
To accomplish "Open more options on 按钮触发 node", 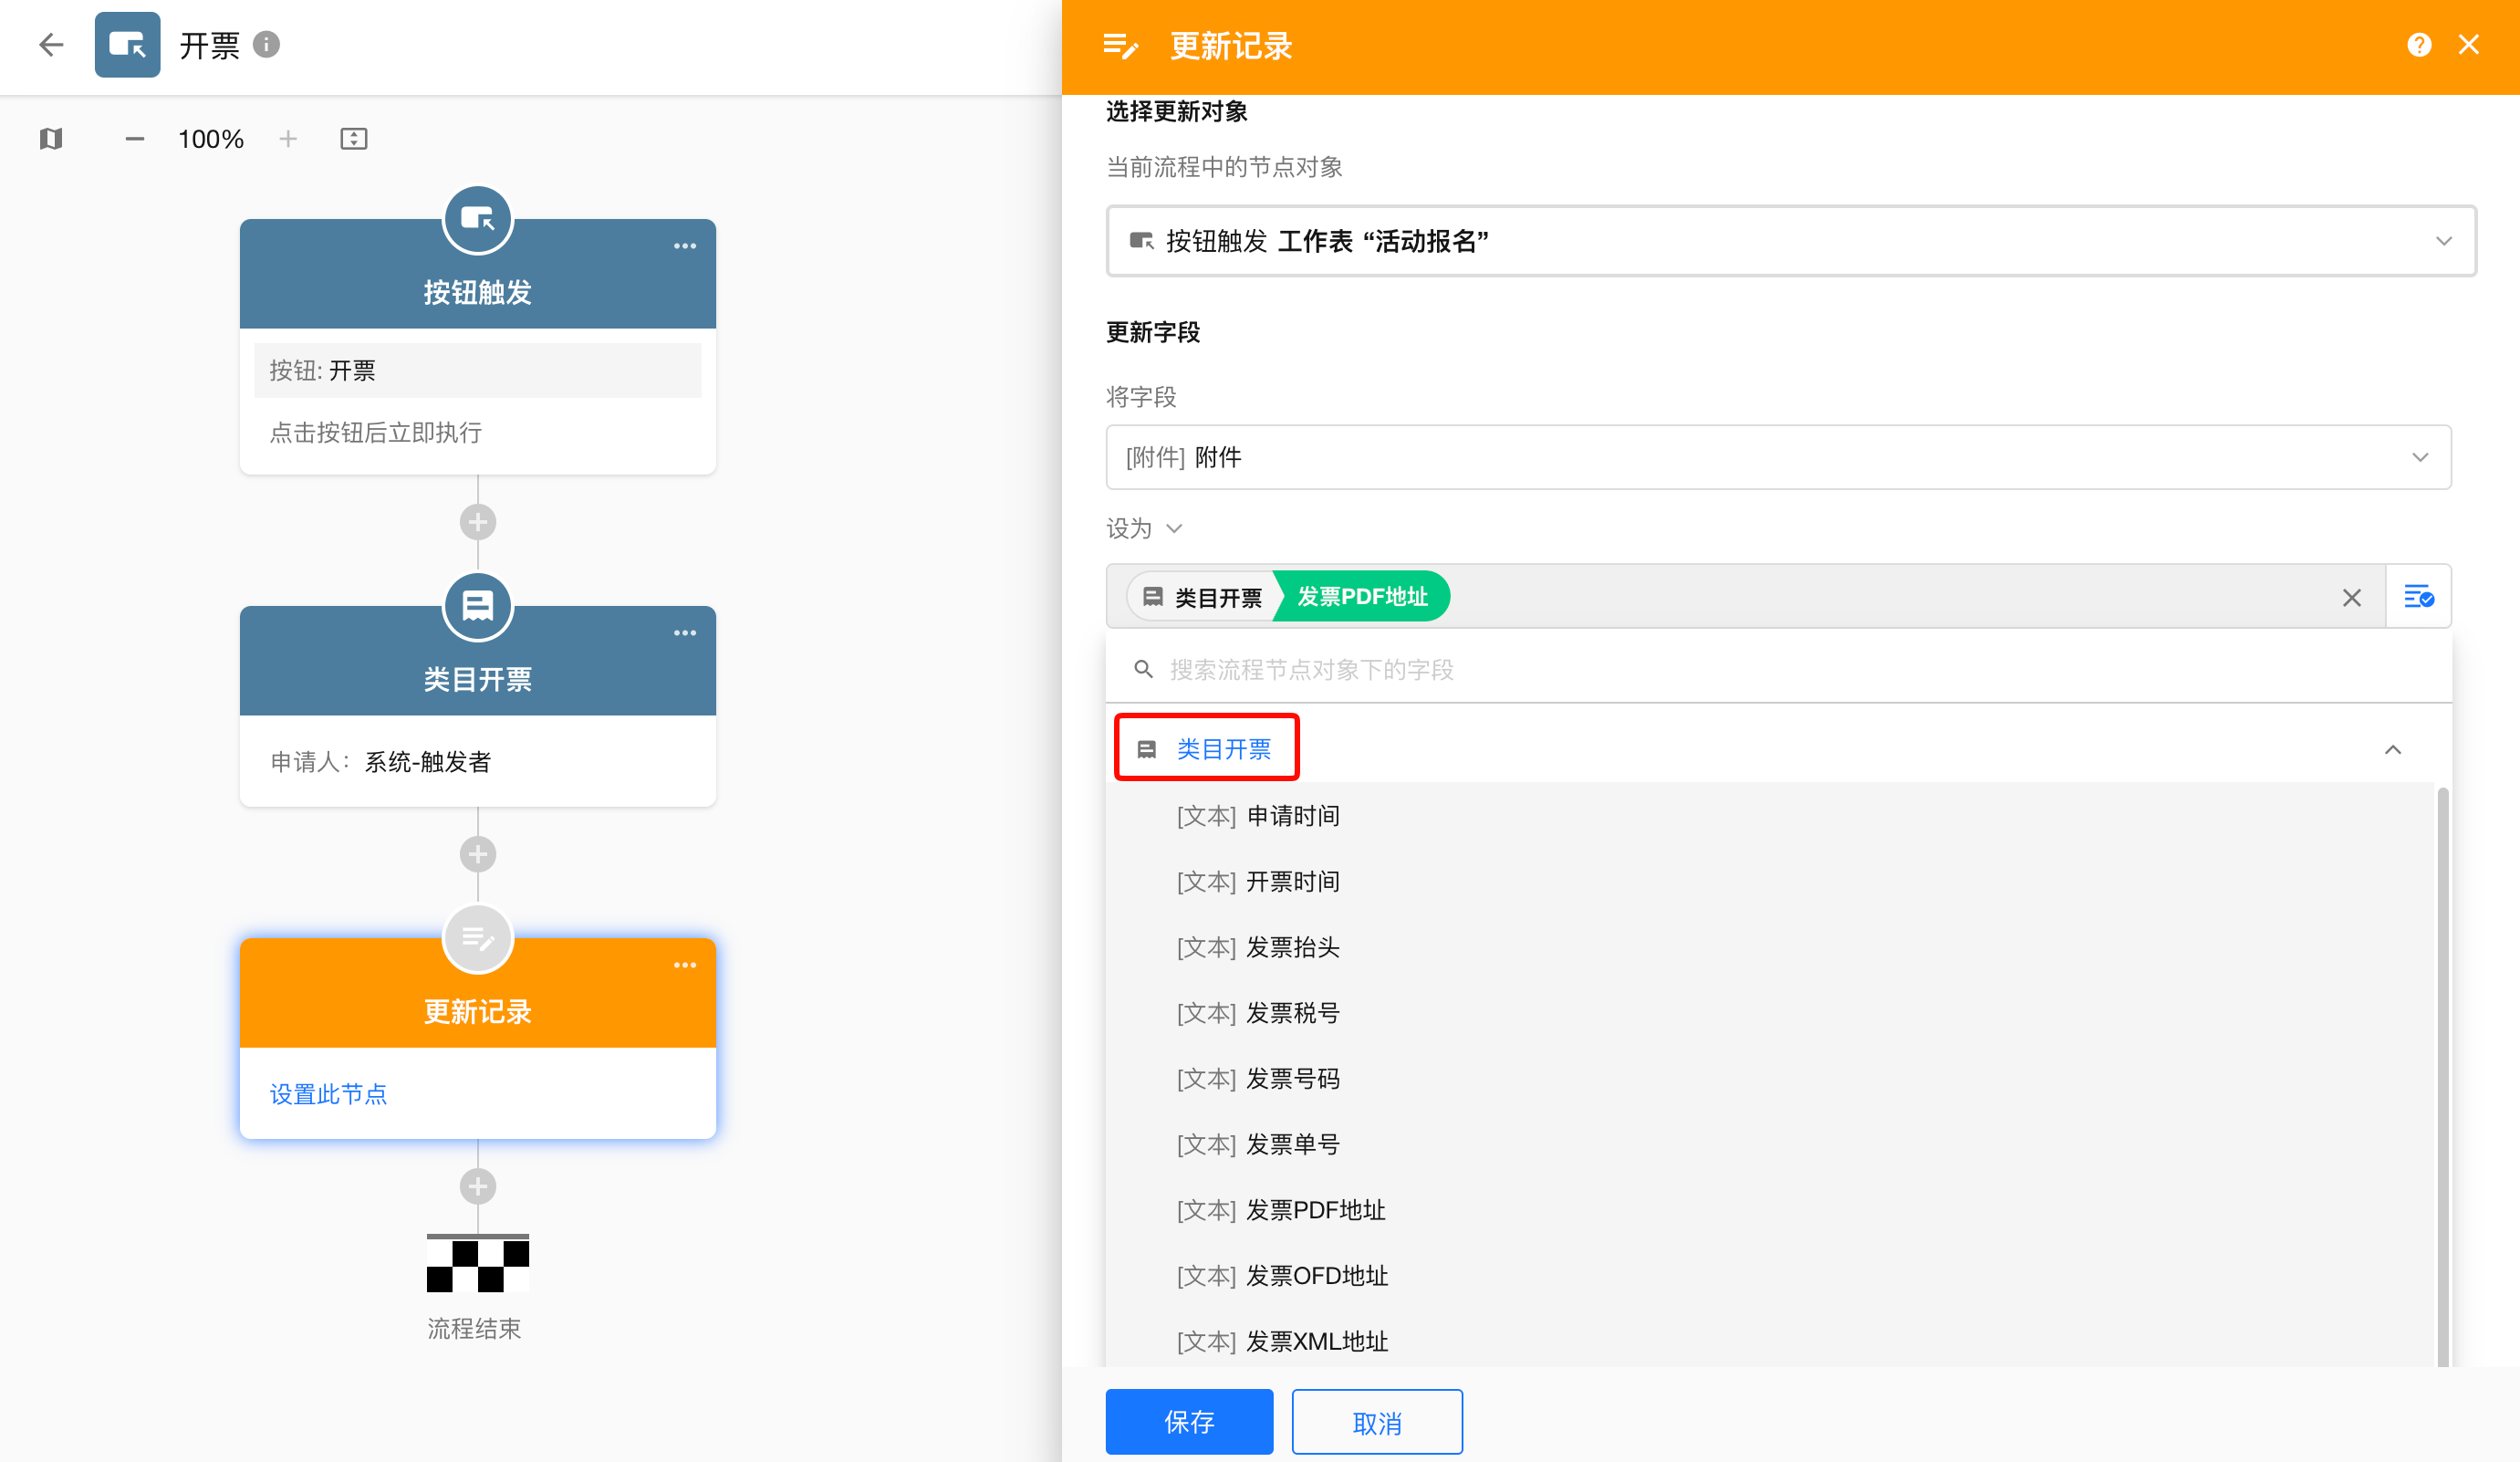I will pos(685,246).
